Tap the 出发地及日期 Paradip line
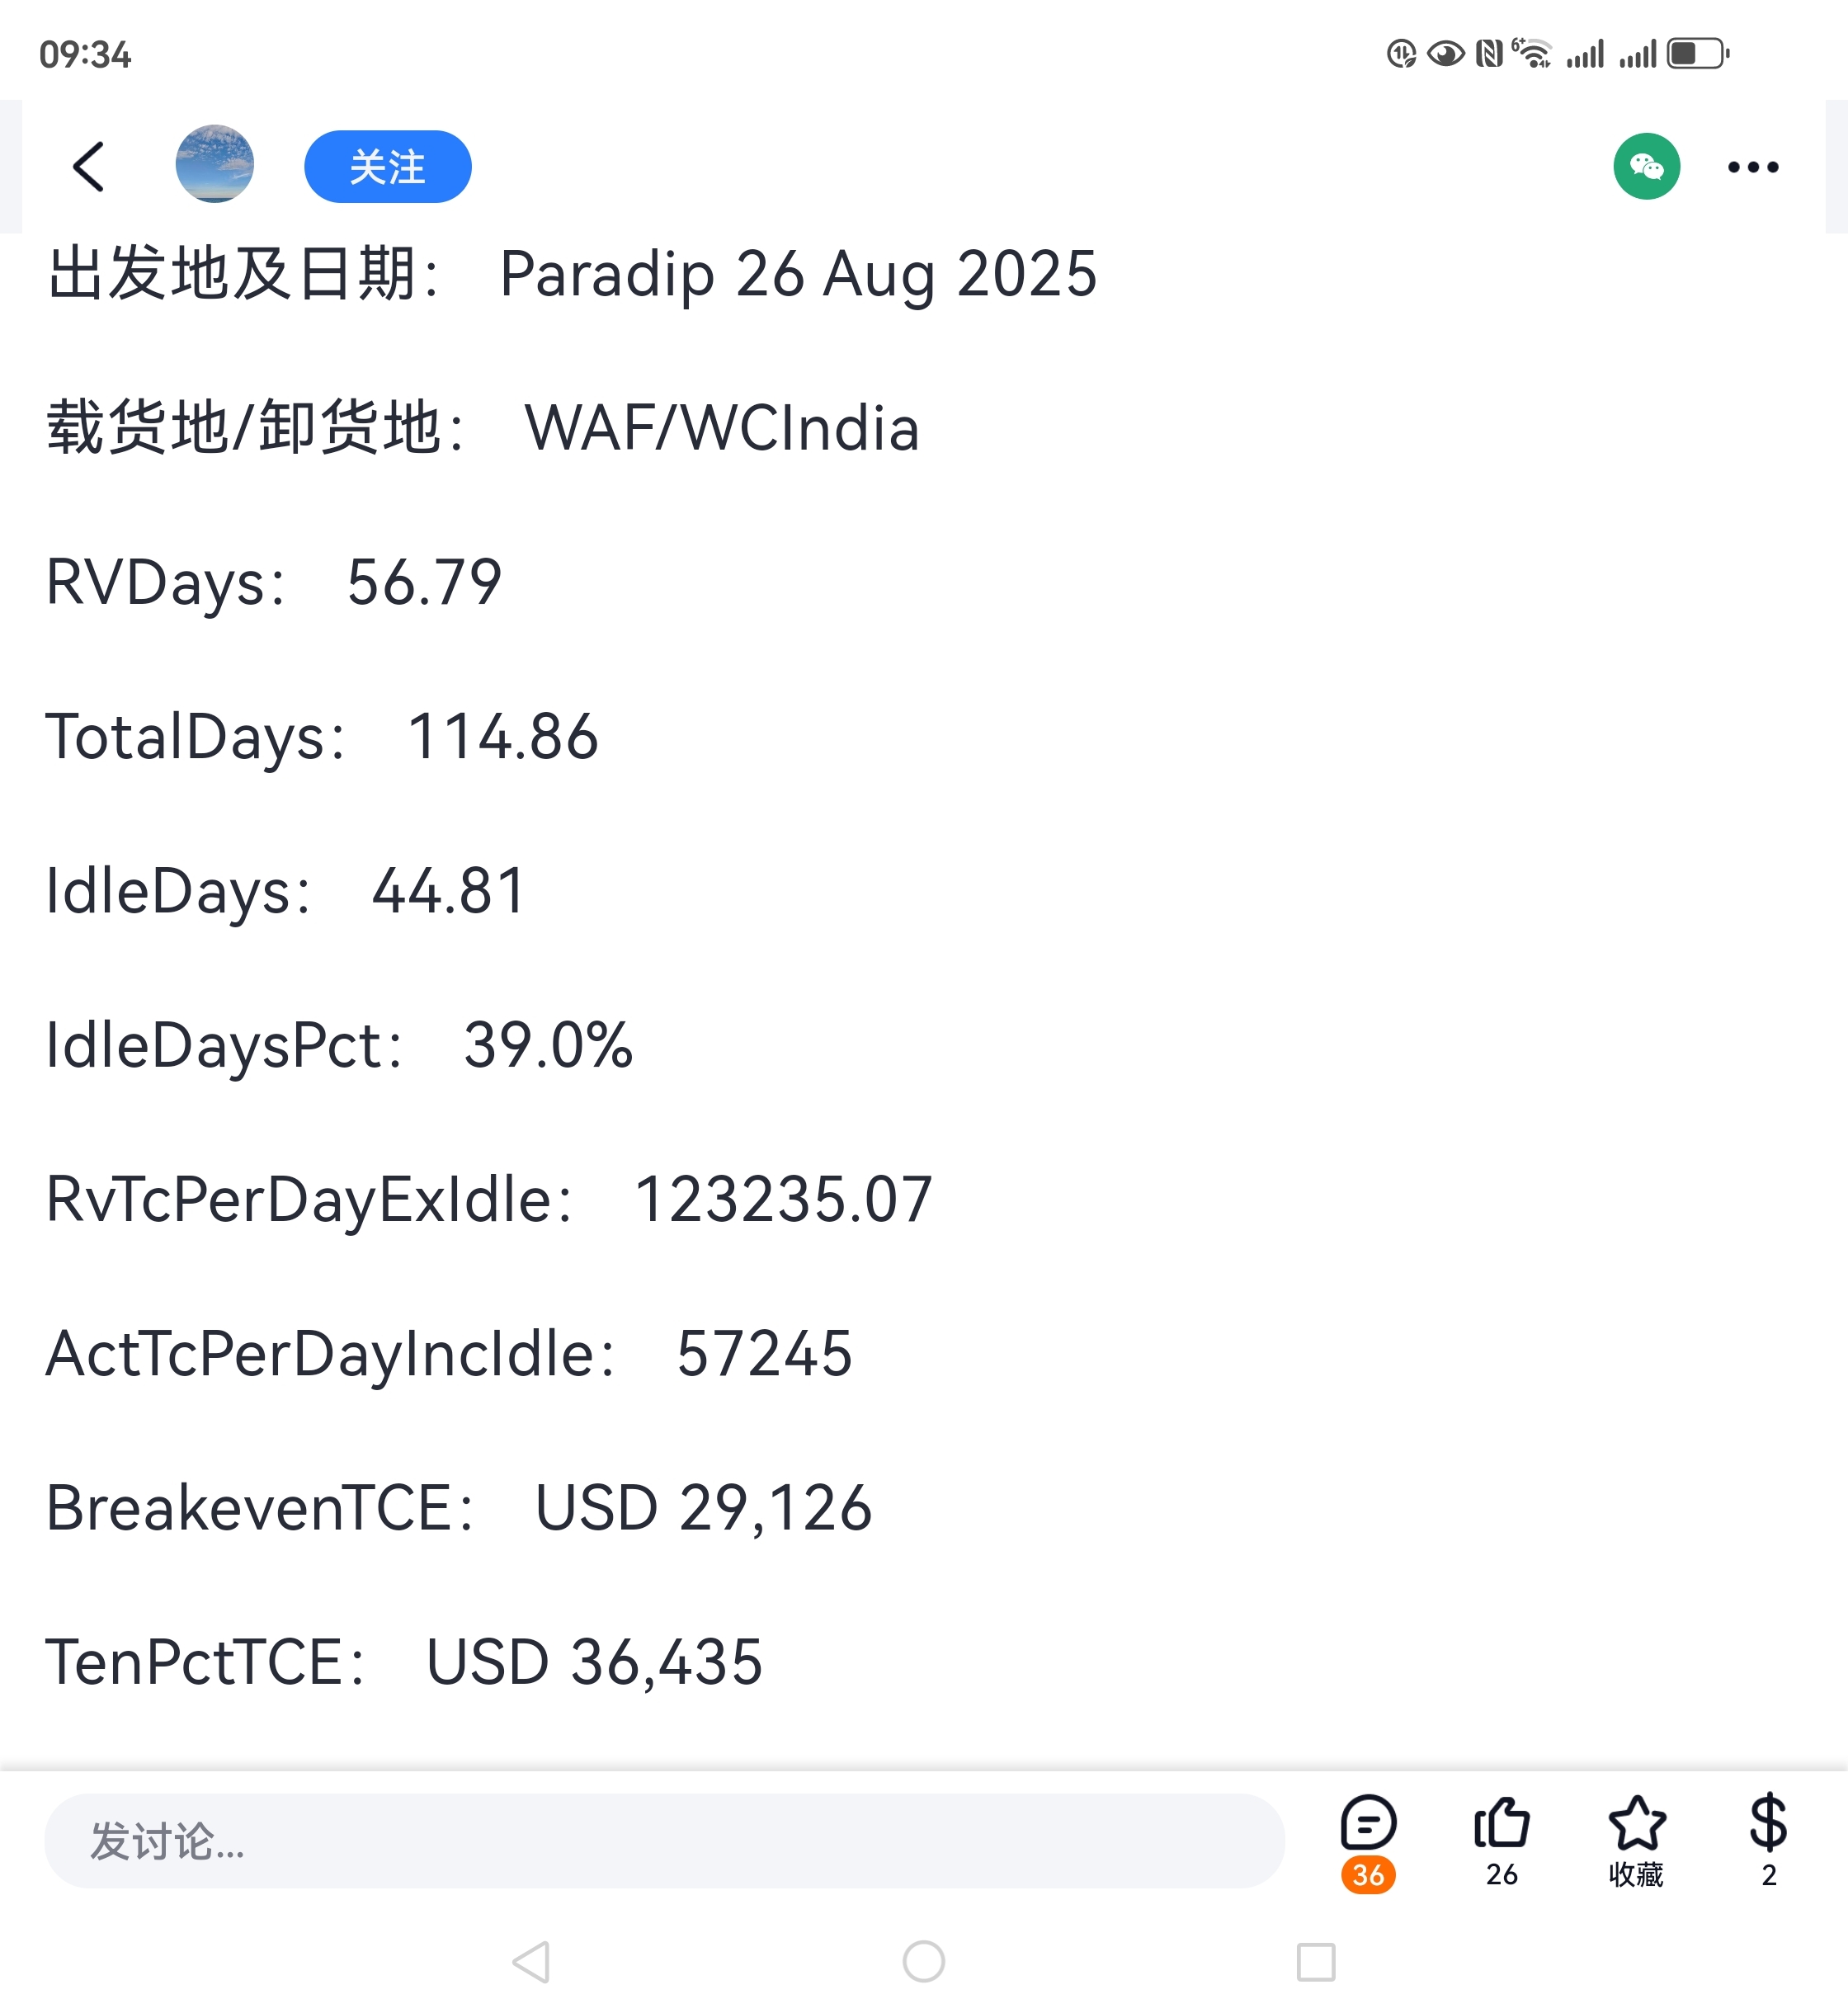Viewport: 1848px width, 2013px height. click(572, 274)
